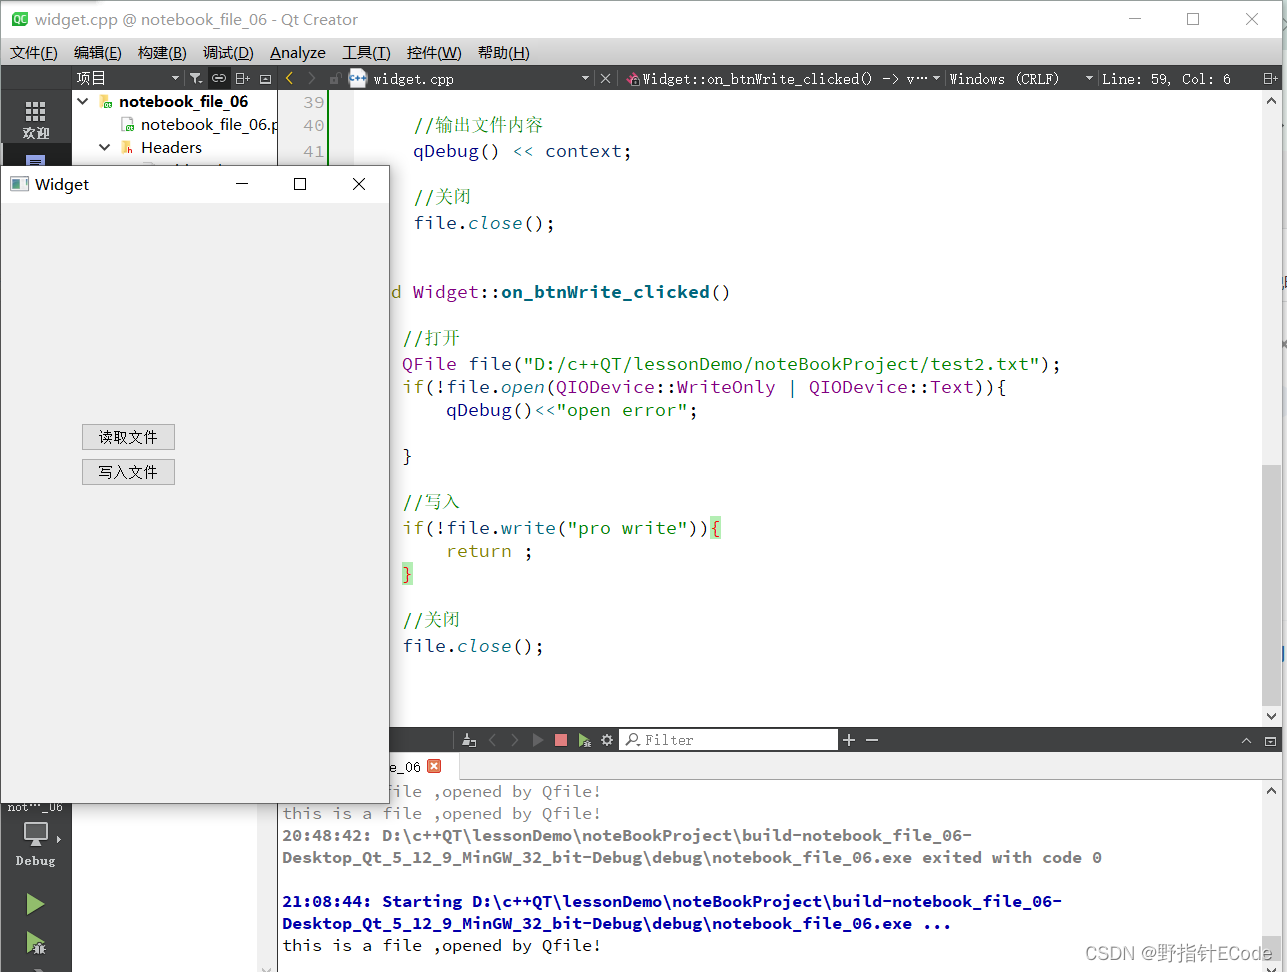
Task: Click the clear output broom icon
Action: [469, 740]
